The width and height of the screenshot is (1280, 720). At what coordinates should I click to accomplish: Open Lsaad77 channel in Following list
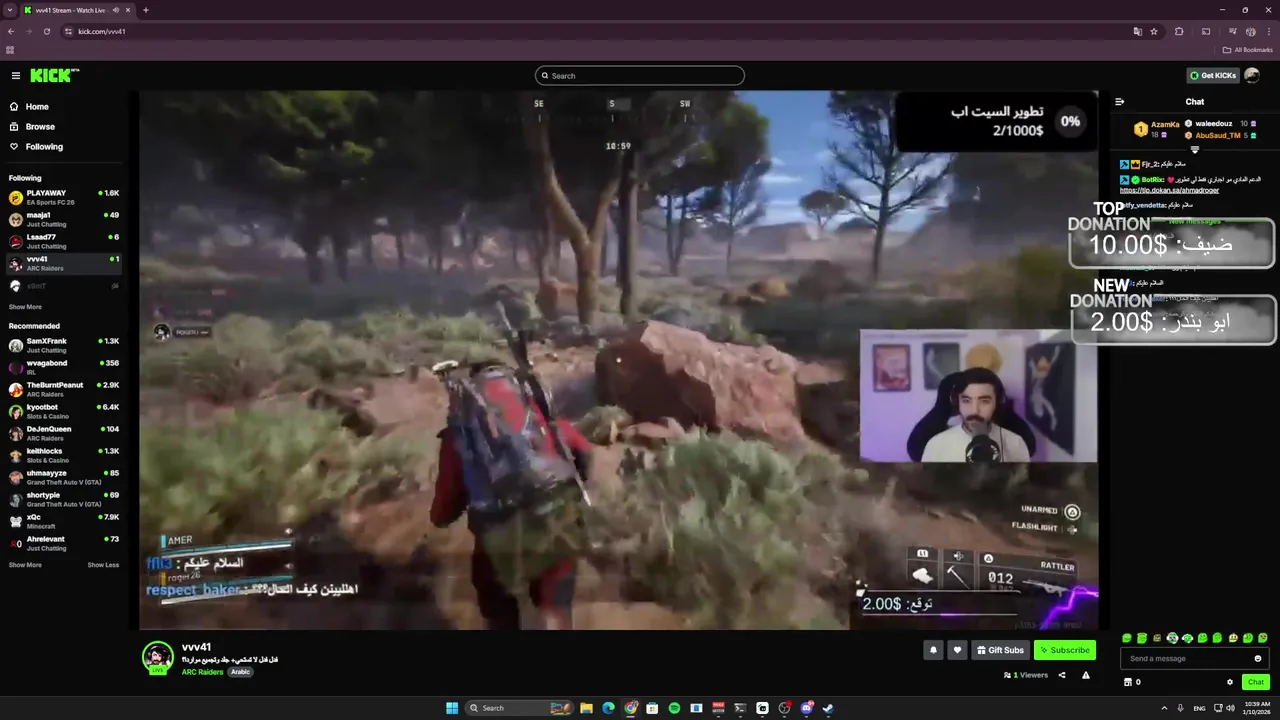[x=64, y=241]
